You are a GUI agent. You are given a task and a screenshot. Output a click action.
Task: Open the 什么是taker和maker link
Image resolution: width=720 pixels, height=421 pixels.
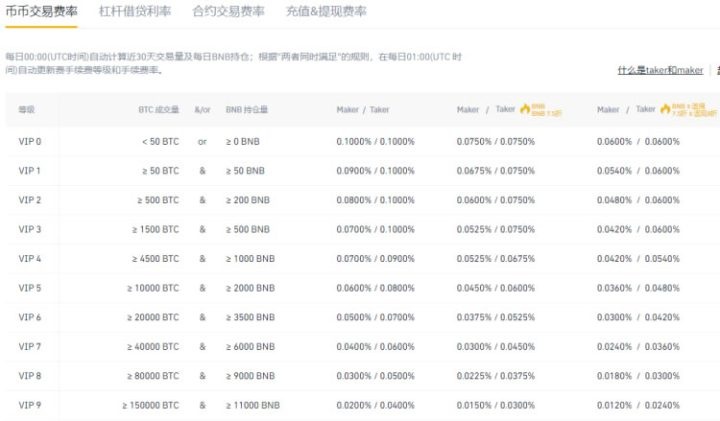660,71
